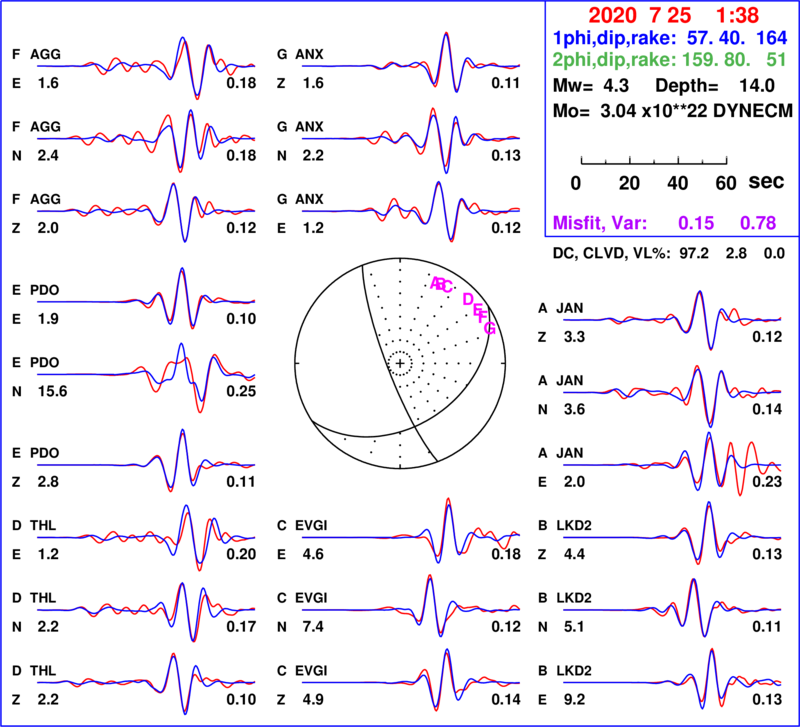
Task: Click the 'Mw= 4.3' magnitude value
Action: [591, 86]
